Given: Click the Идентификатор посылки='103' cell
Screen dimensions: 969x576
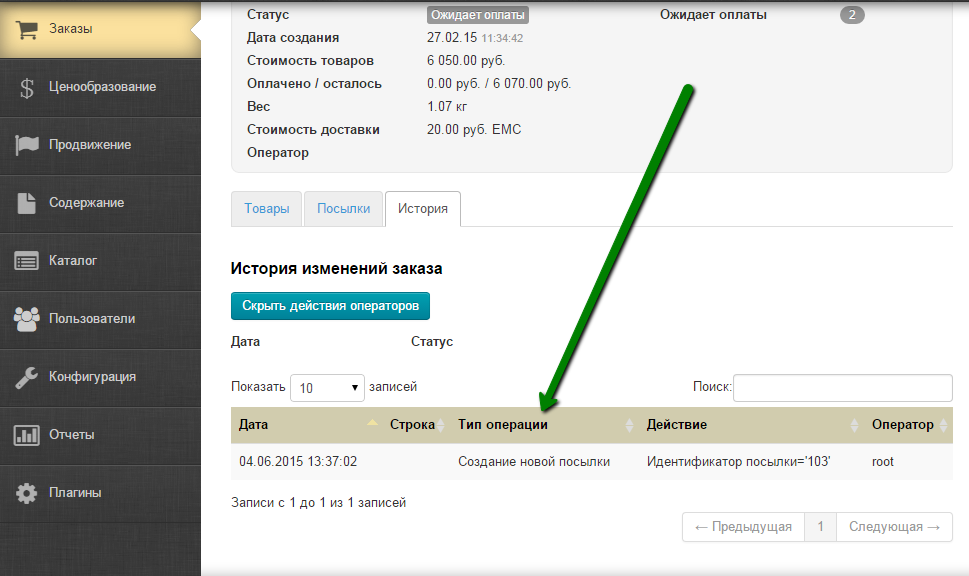Looking at the screenshot, I should (738, 462).
